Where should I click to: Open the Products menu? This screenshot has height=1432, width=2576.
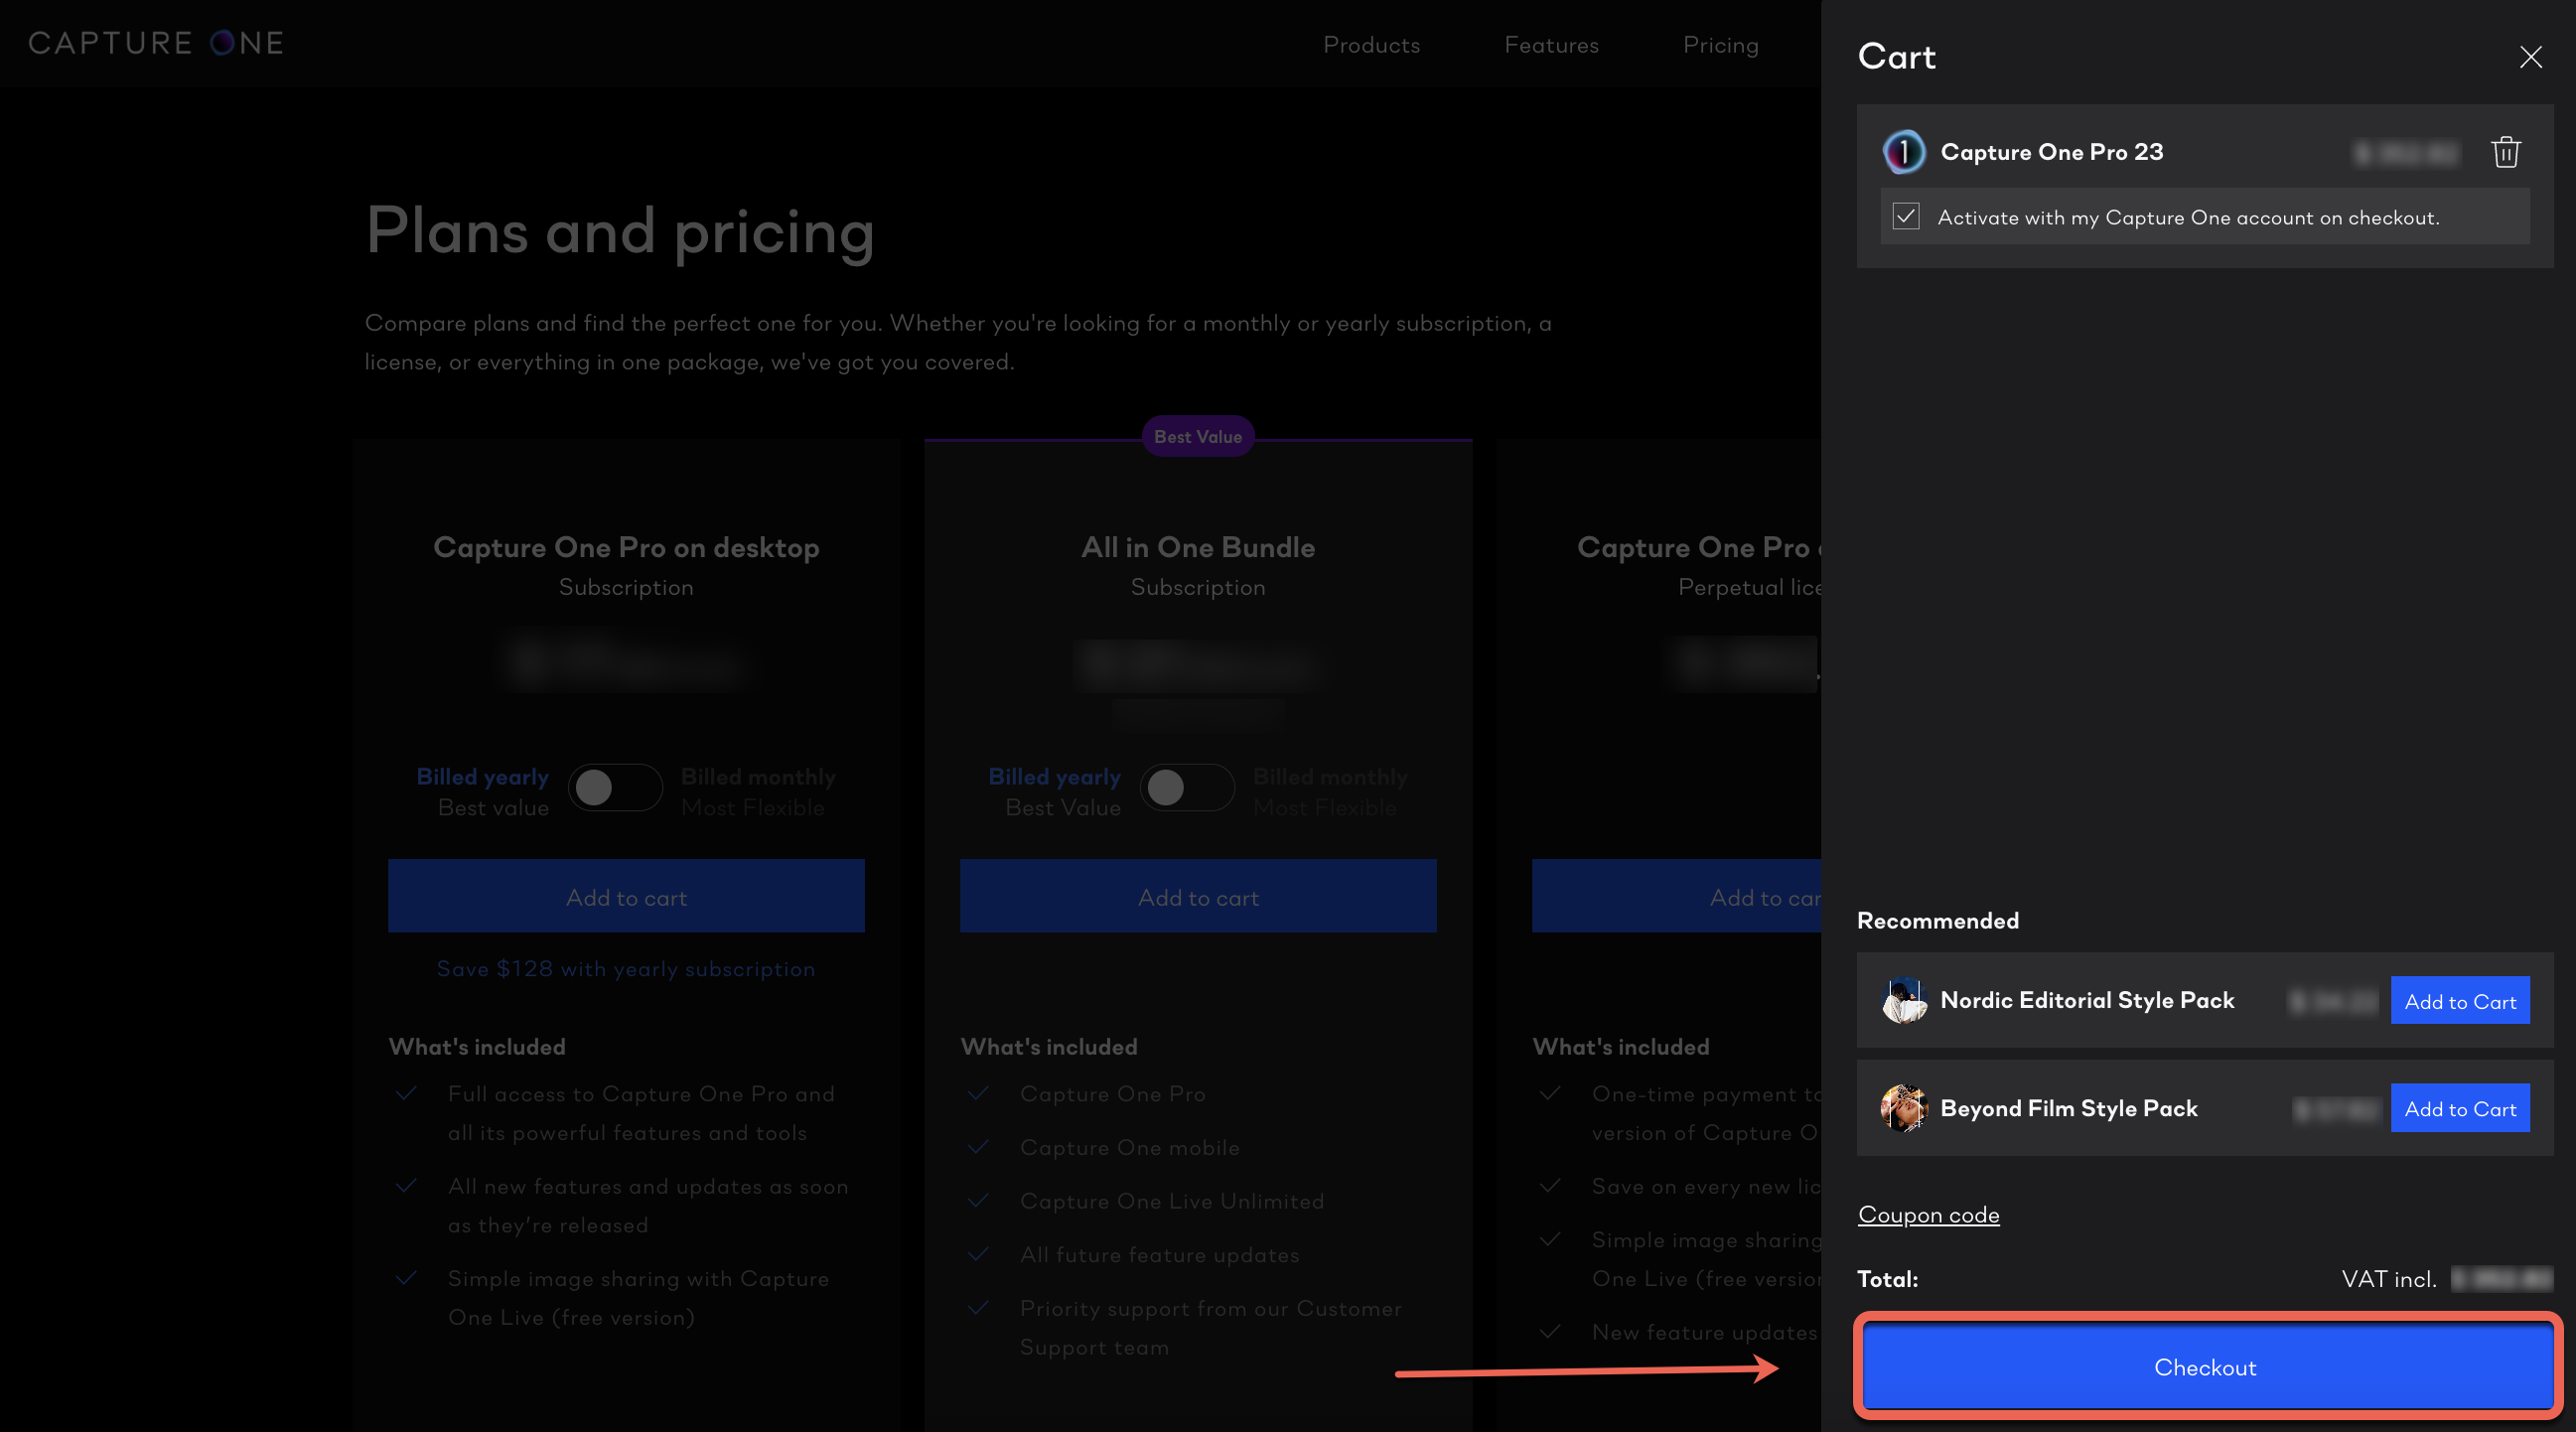point(1371,45)
